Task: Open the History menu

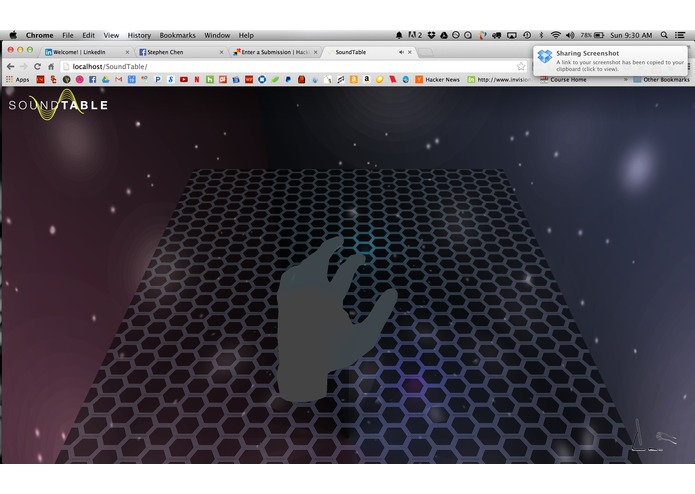Action: pyautogui.click(x=139, y=35)
